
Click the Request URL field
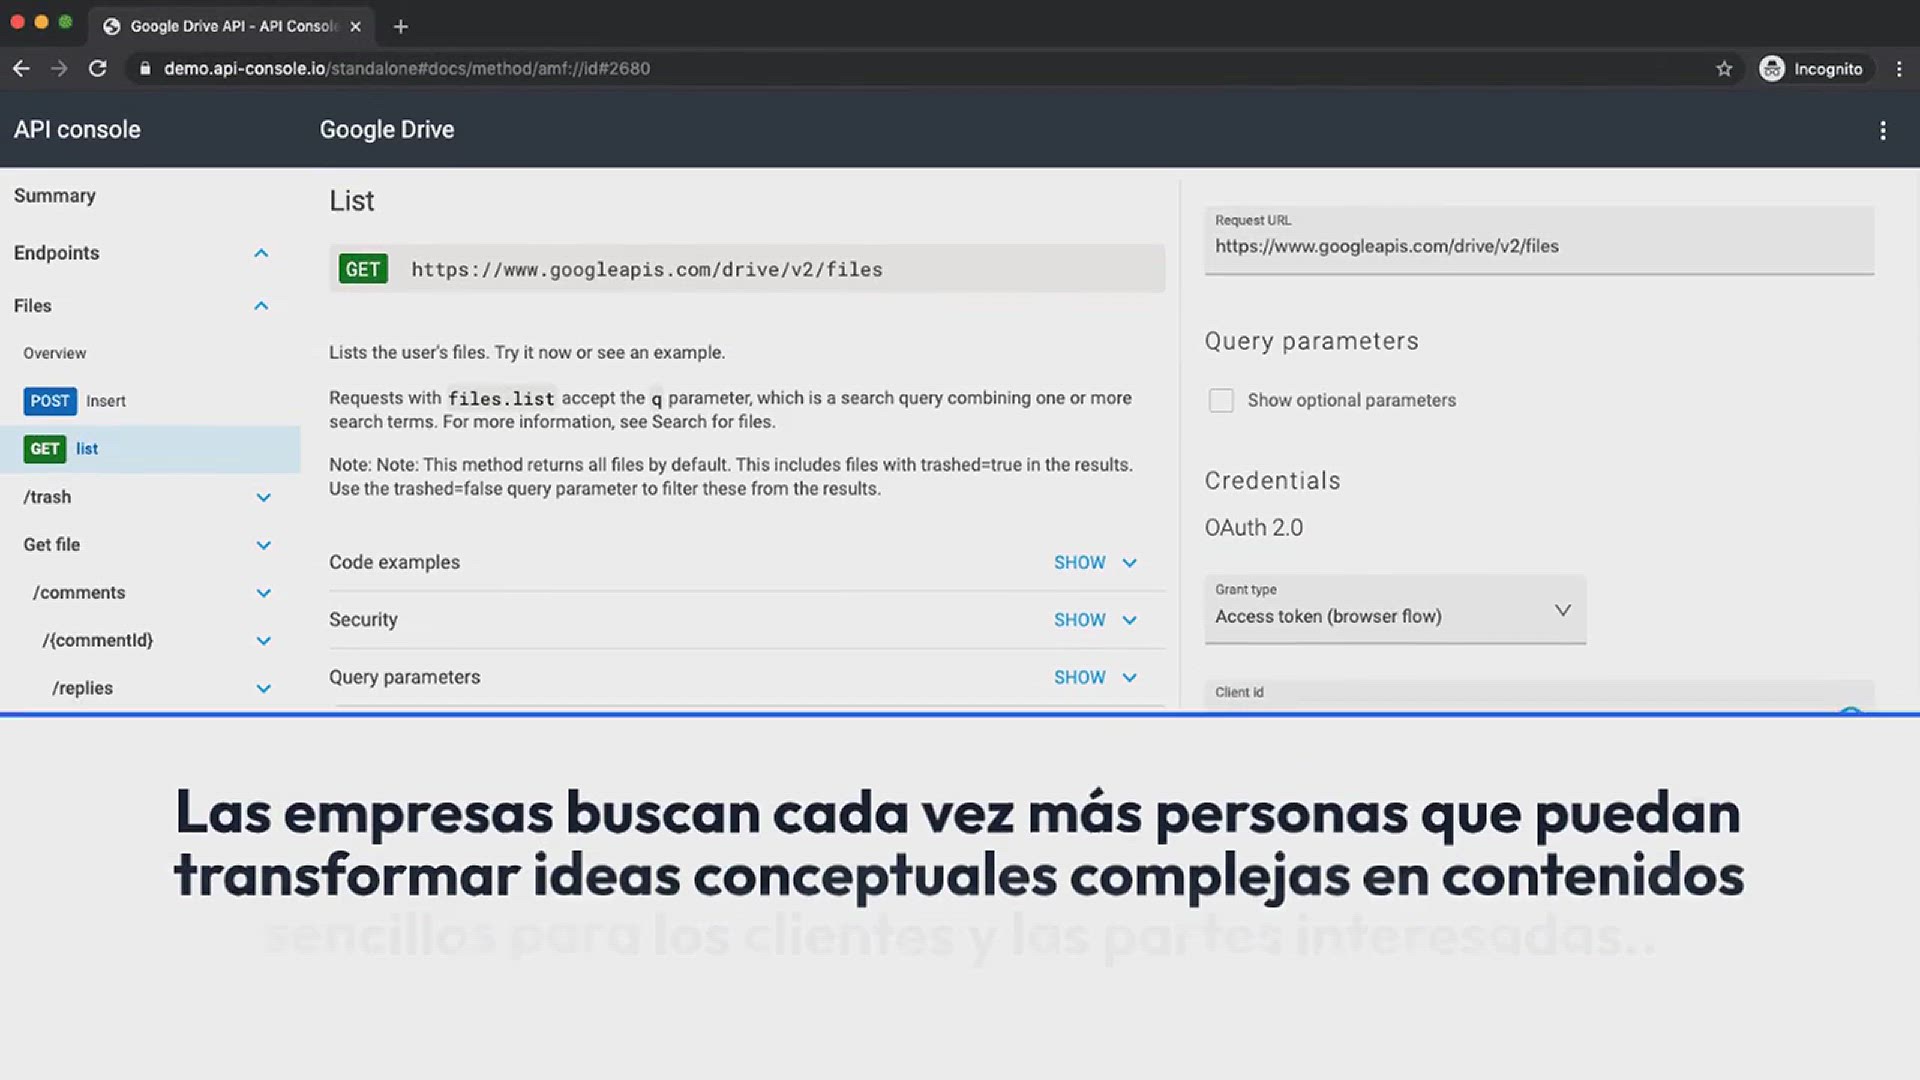pos(1539,240)
